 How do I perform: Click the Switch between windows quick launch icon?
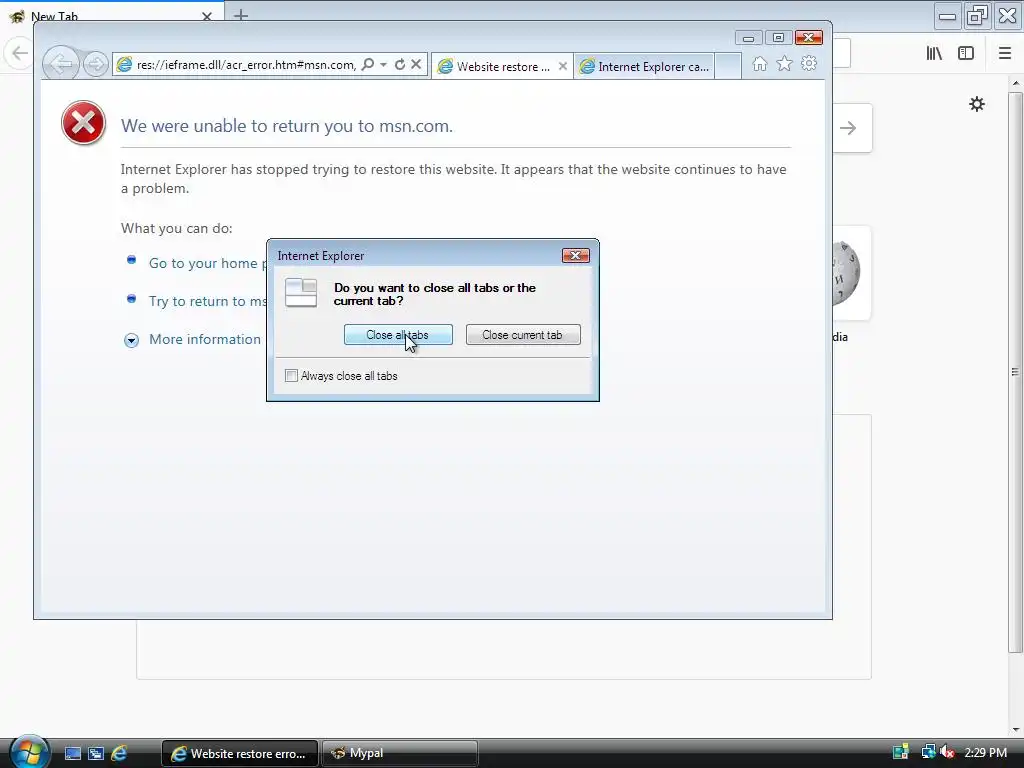pos(96,754)
